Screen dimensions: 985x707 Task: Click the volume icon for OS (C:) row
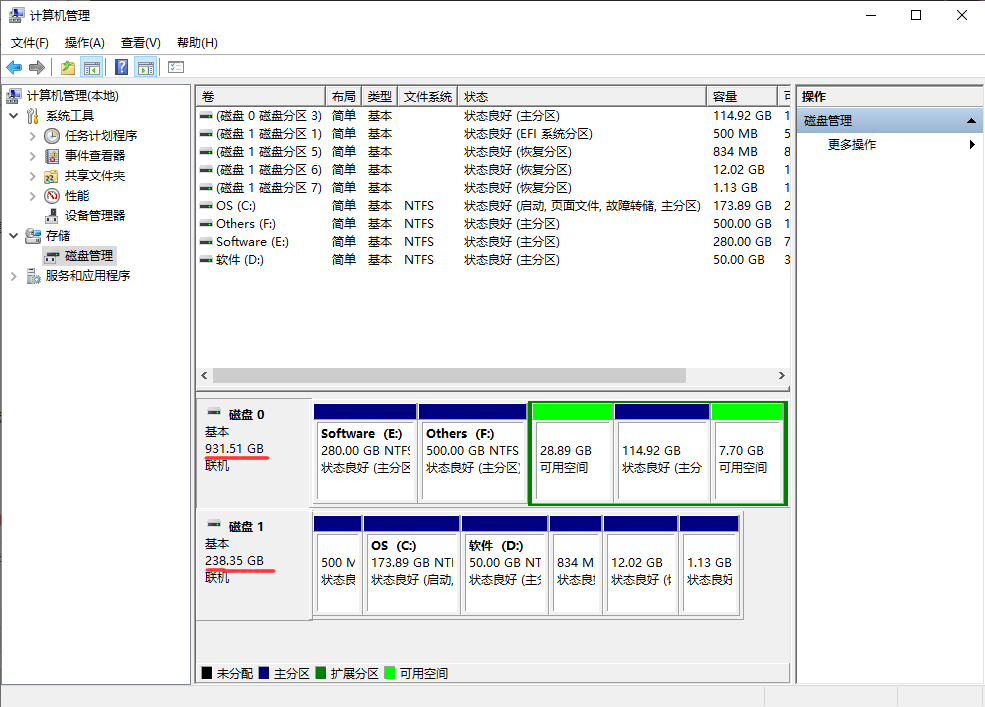(205, 206)
